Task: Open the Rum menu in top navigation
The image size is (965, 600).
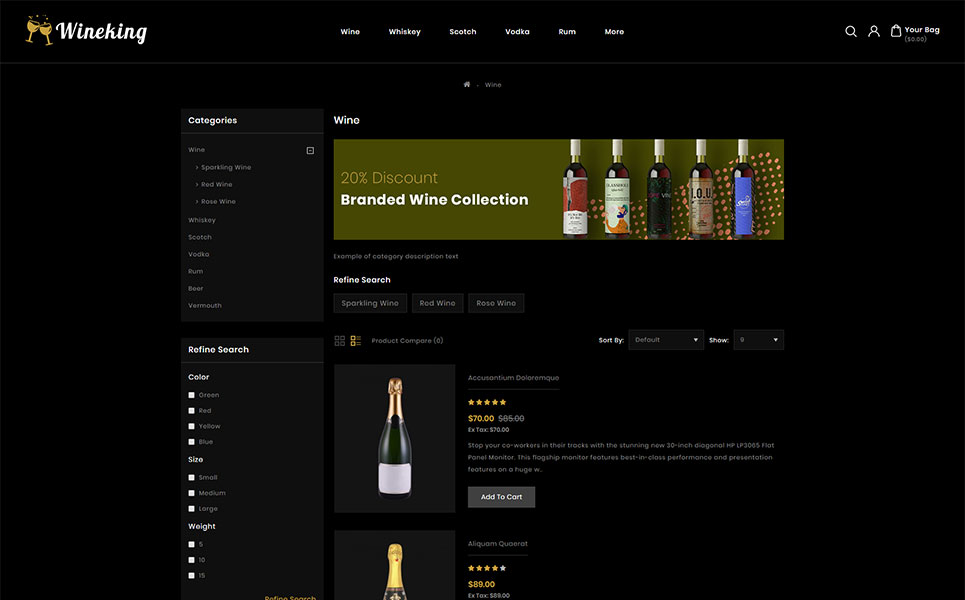Action: pos(567,31)
